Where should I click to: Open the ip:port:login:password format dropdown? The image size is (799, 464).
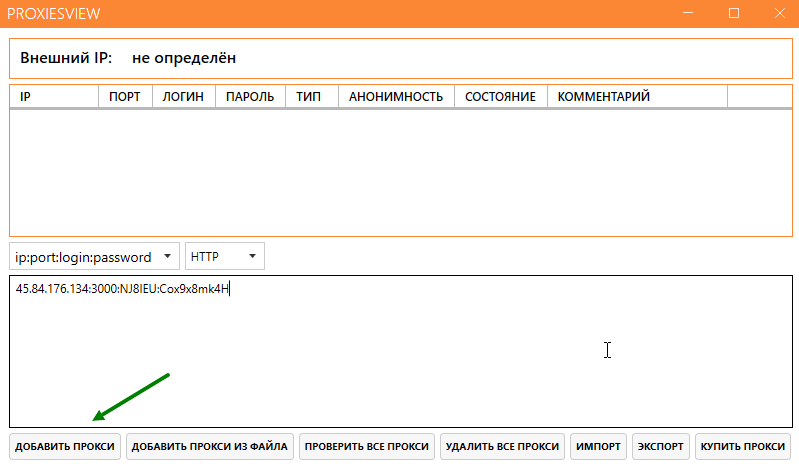pos(94,256)
